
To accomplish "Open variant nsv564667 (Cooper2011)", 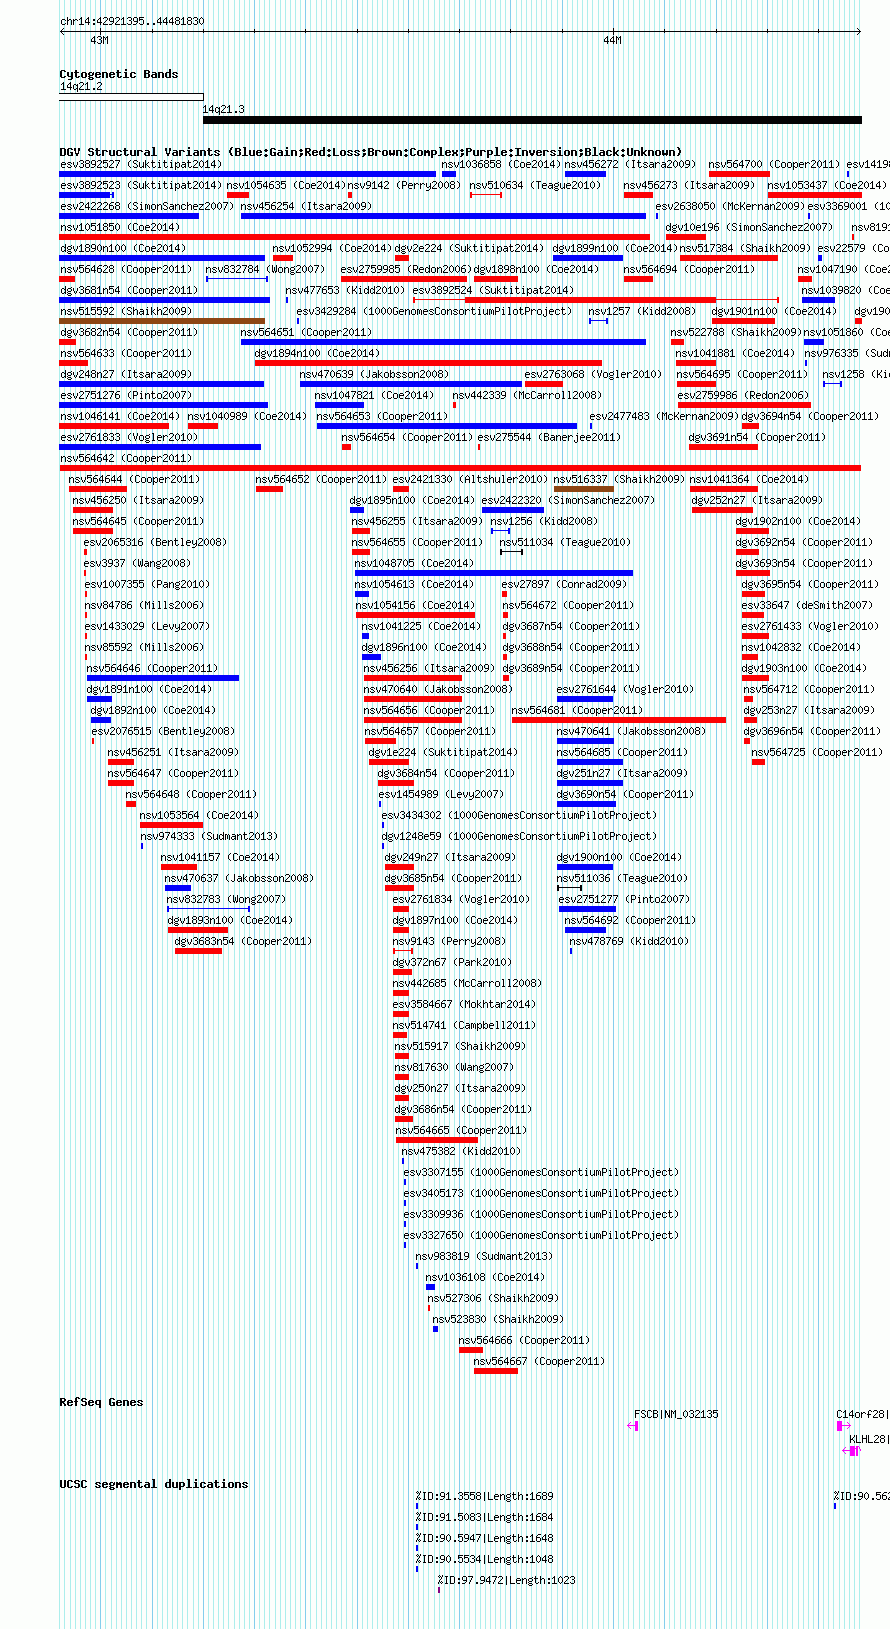I will click(539, 1361).
